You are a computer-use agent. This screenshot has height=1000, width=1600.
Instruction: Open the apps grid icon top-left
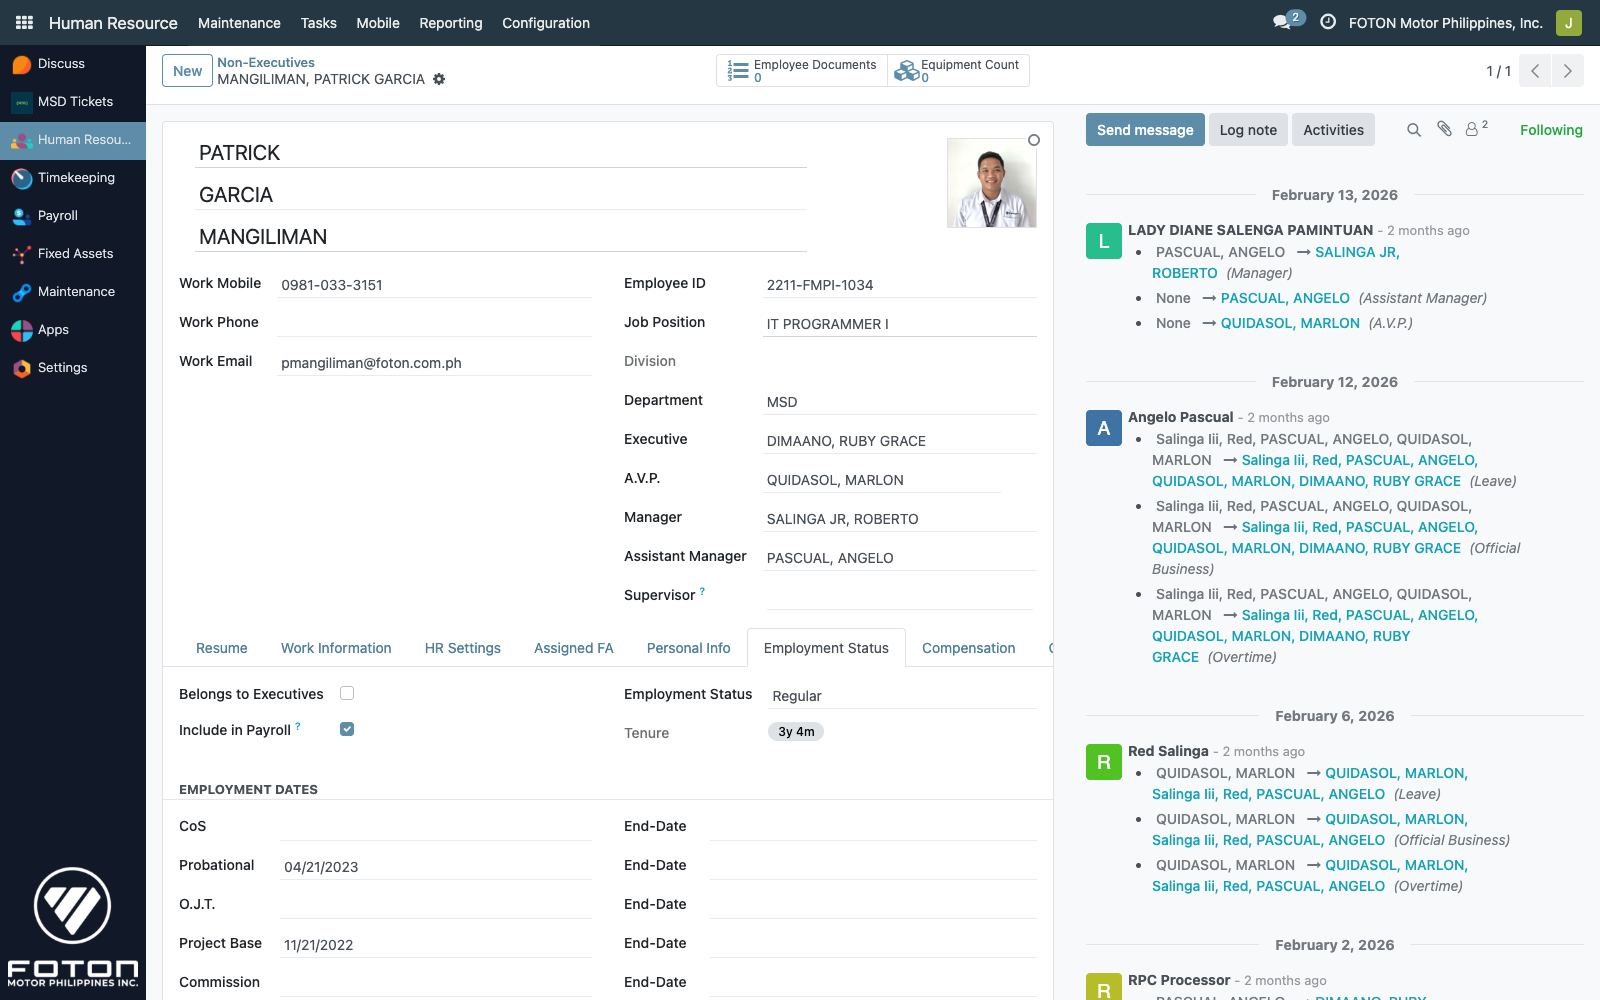23,22
